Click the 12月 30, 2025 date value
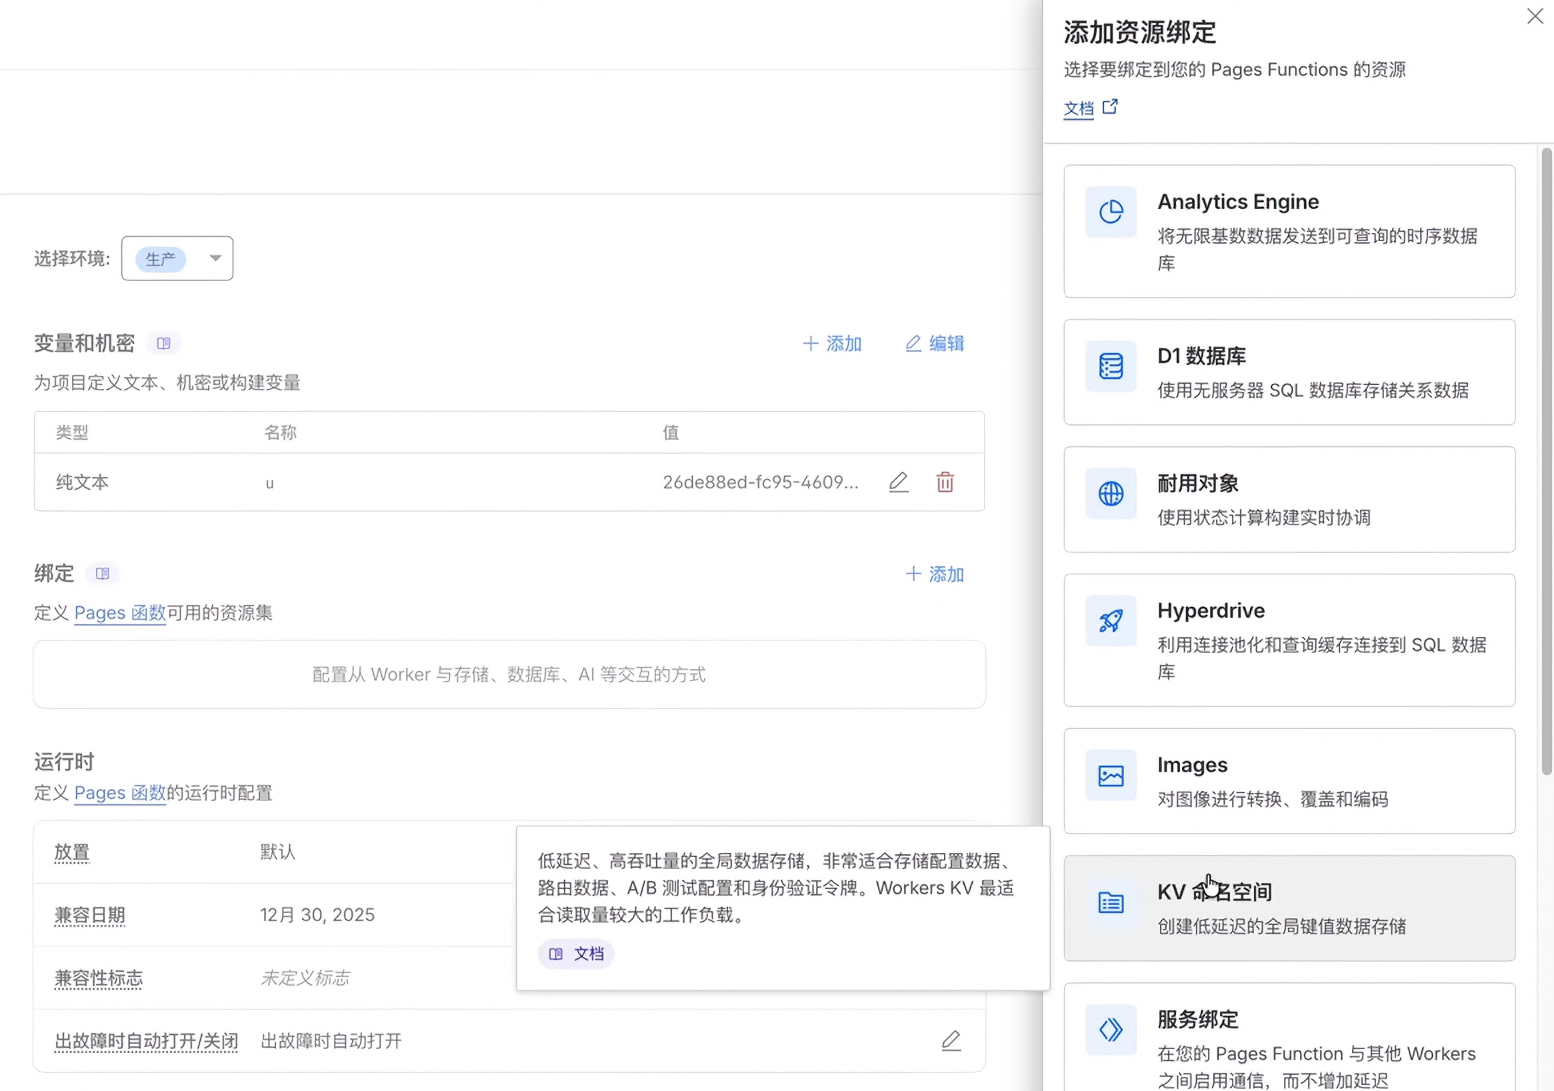The width and height of the screenshot is (1554, 1091). pyautogui.click(x=317, y=915)
